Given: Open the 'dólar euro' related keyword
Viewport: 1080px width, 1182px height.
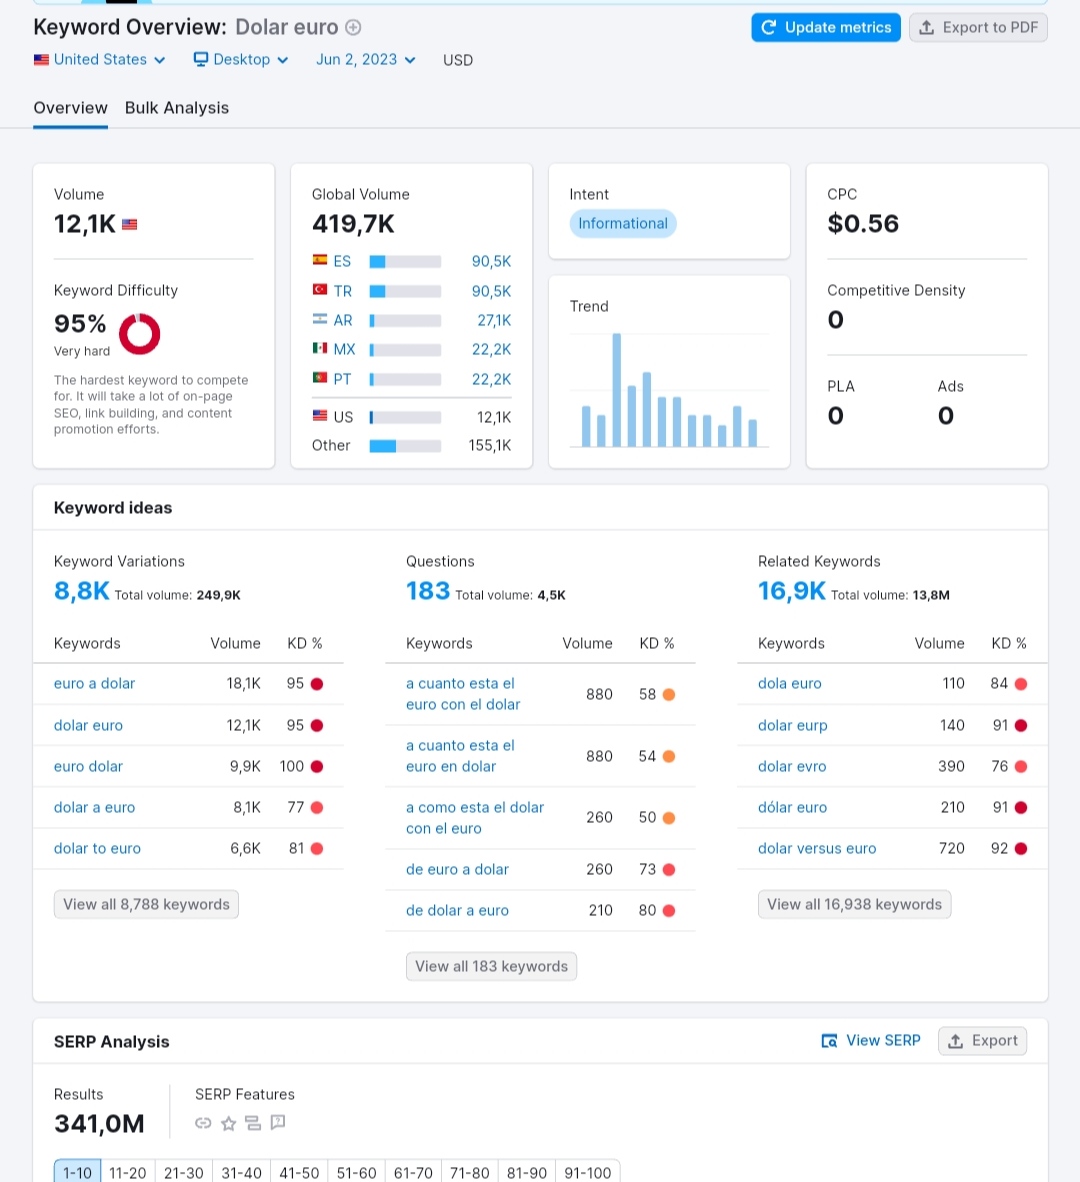Looking at the screenshot, I should [x=793, y=807].
